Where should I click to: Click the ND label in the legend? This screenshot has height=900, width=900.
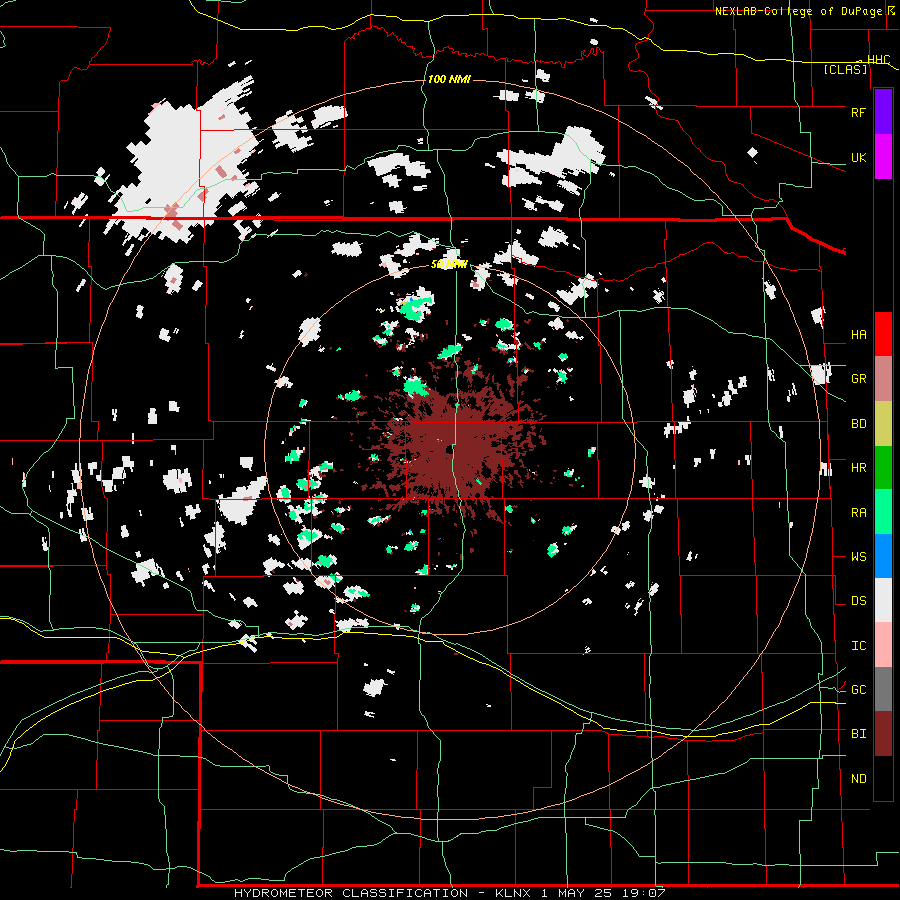coord(858,779)
